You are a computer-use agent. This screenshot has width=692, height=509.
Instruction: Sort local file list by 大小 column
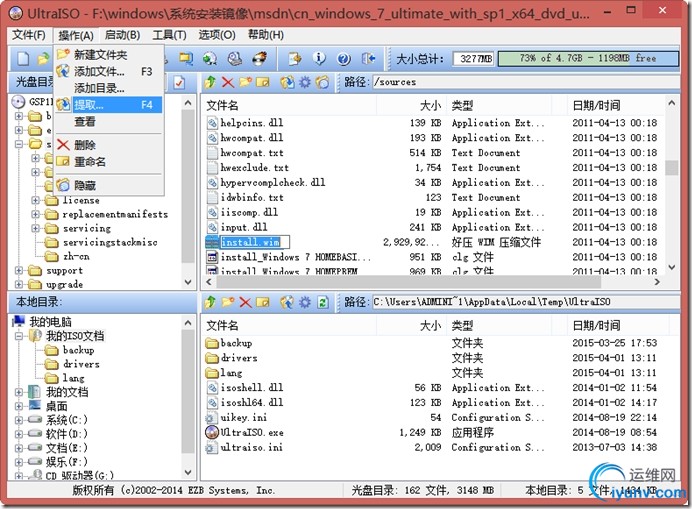pyautogui.click(x=411, y=326)
